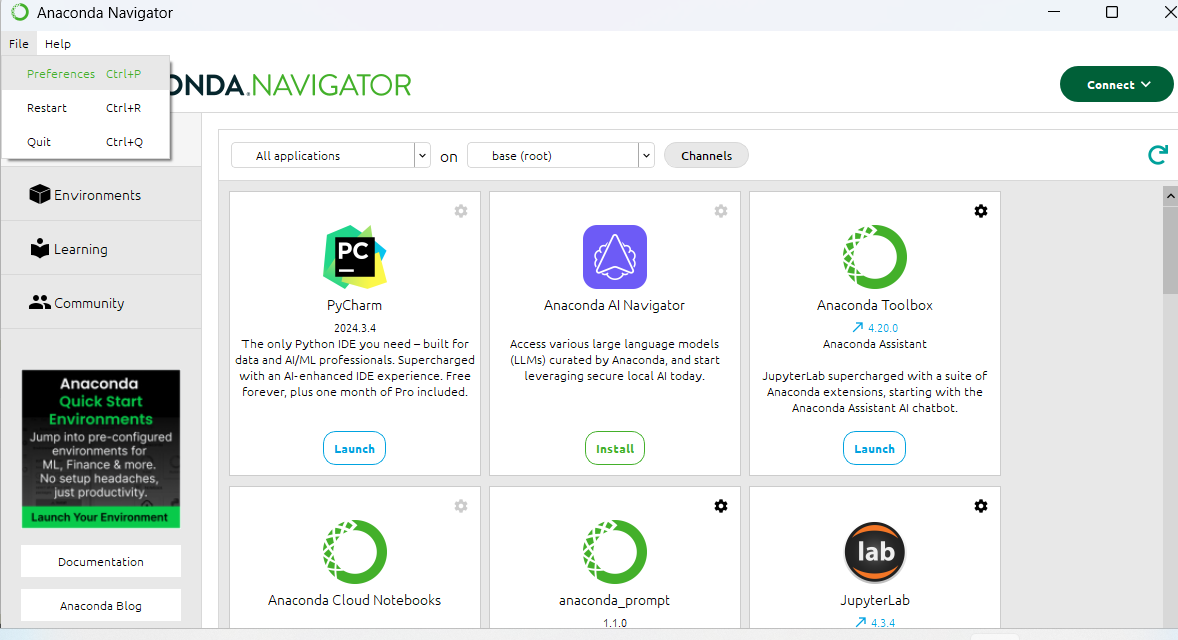Open the Connect dropdown menu
The image size is (1178, 640).
click(x=1116, y=84)
